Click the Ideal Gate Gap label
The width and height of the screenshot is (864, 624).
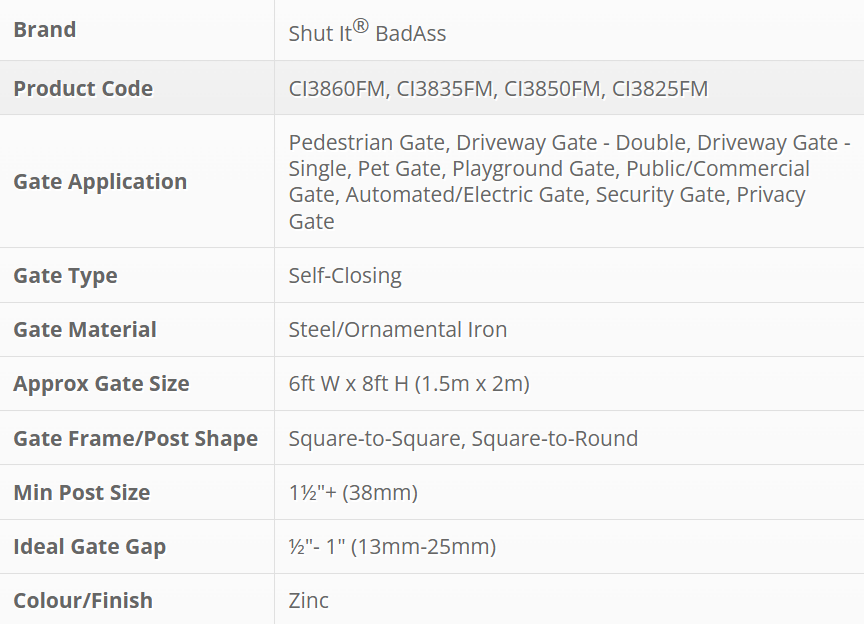pyautogui.click(x=90, y=546)
